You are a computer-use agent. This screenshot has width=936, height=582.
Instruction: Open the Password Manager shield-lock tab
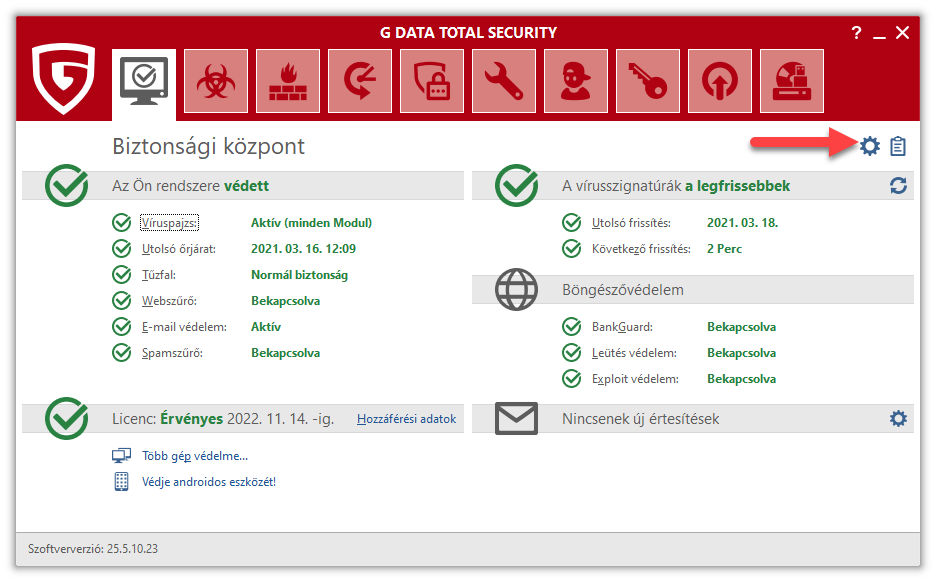[432, 81]
